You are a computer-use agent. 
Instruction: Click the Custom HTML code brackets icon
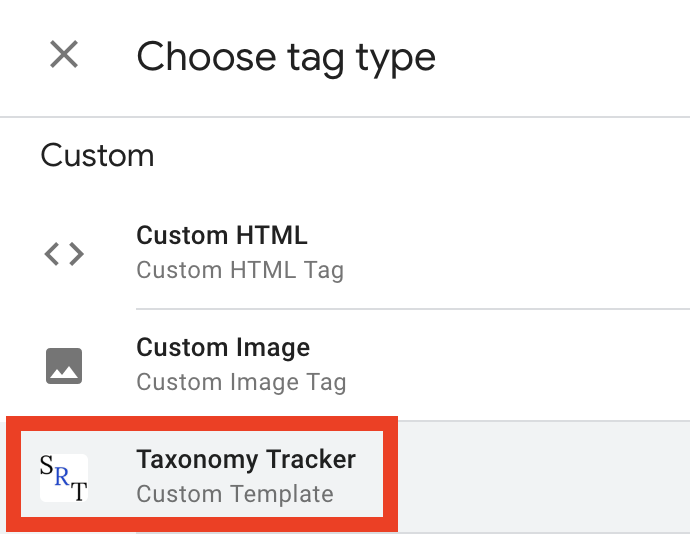[x=64, y=254]
